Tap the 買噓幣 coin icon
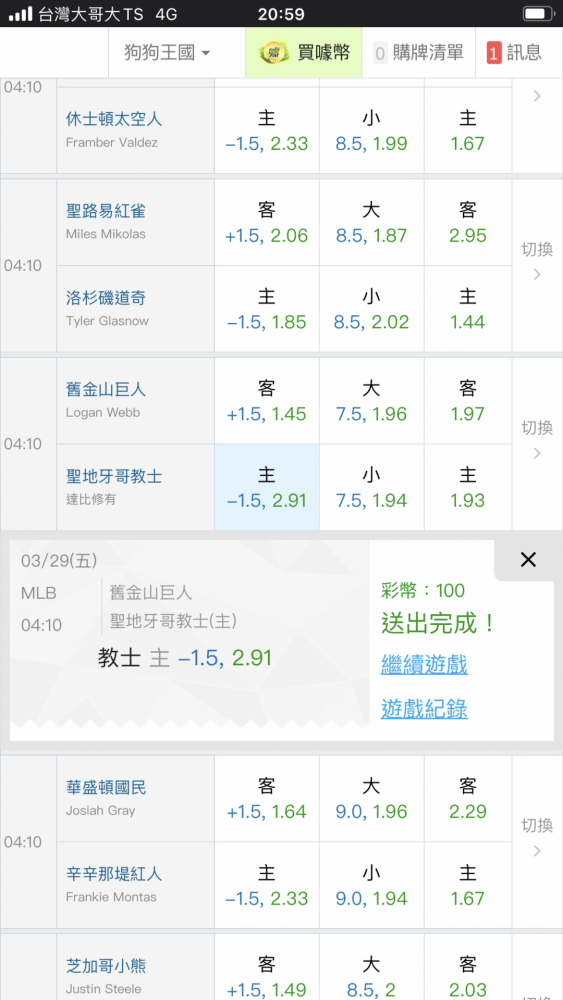 pos(274,52)
